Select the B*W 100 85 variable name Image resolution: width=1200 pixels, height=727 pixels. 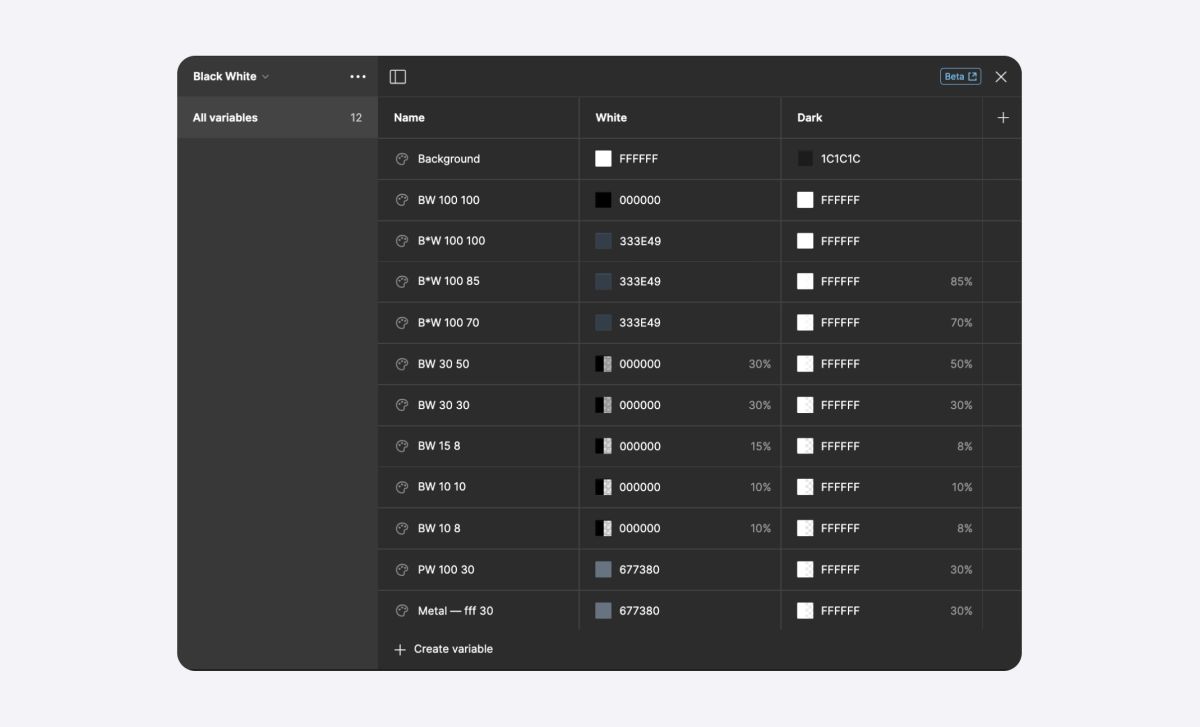tap(449, 282)
